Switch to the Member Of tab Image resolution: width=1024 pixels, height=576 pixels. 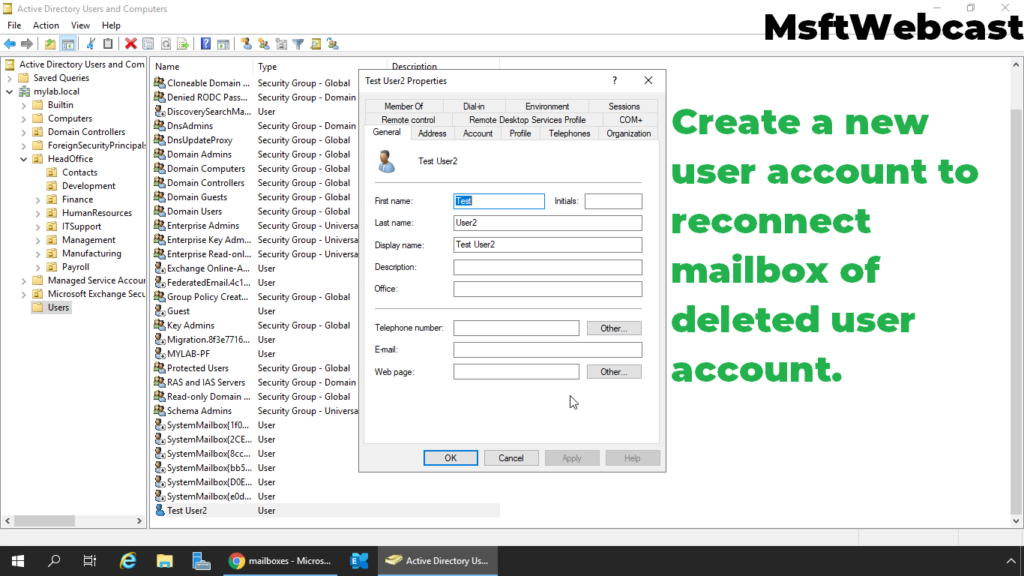(404, 106)
